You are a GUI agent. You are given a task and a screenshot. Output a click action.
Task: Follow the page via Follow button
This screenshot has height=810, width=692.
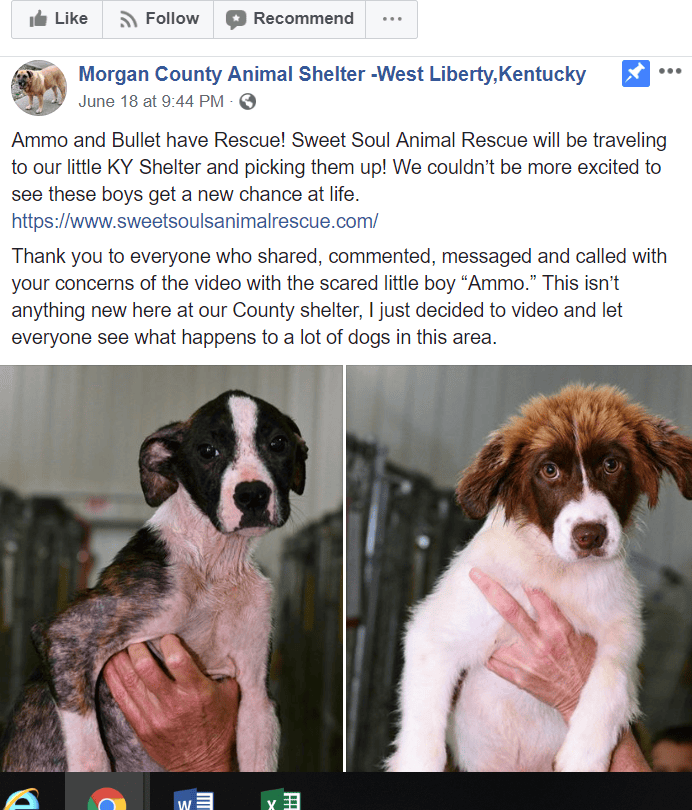[158, 19]
